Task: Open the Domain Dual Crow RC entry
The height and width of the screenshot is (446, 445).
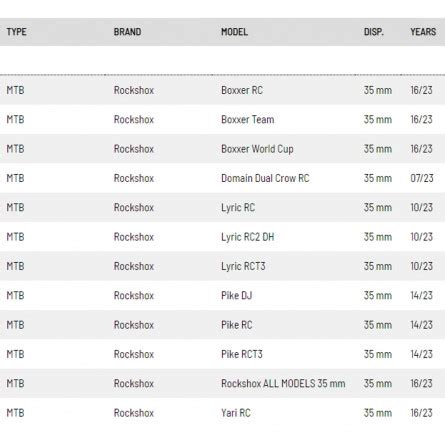Action: pos(265,178)
